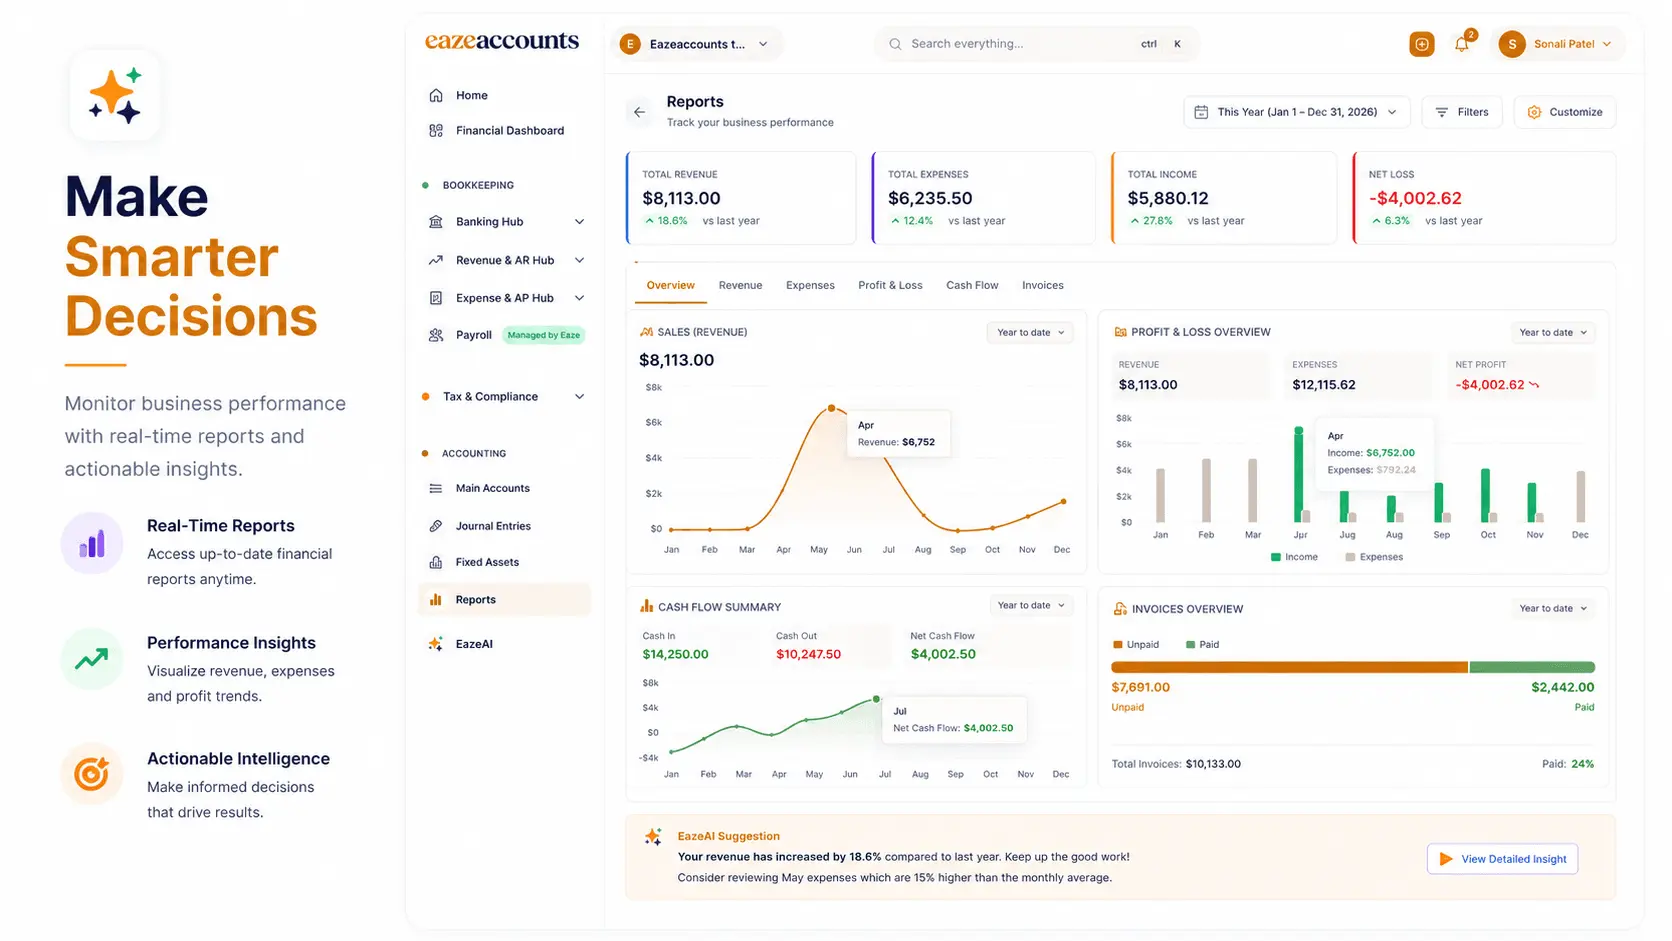Switch to the Profit & Loss tab
Image resolution: width=1672 pixels, height=941 pixels.
click(890, 286)
